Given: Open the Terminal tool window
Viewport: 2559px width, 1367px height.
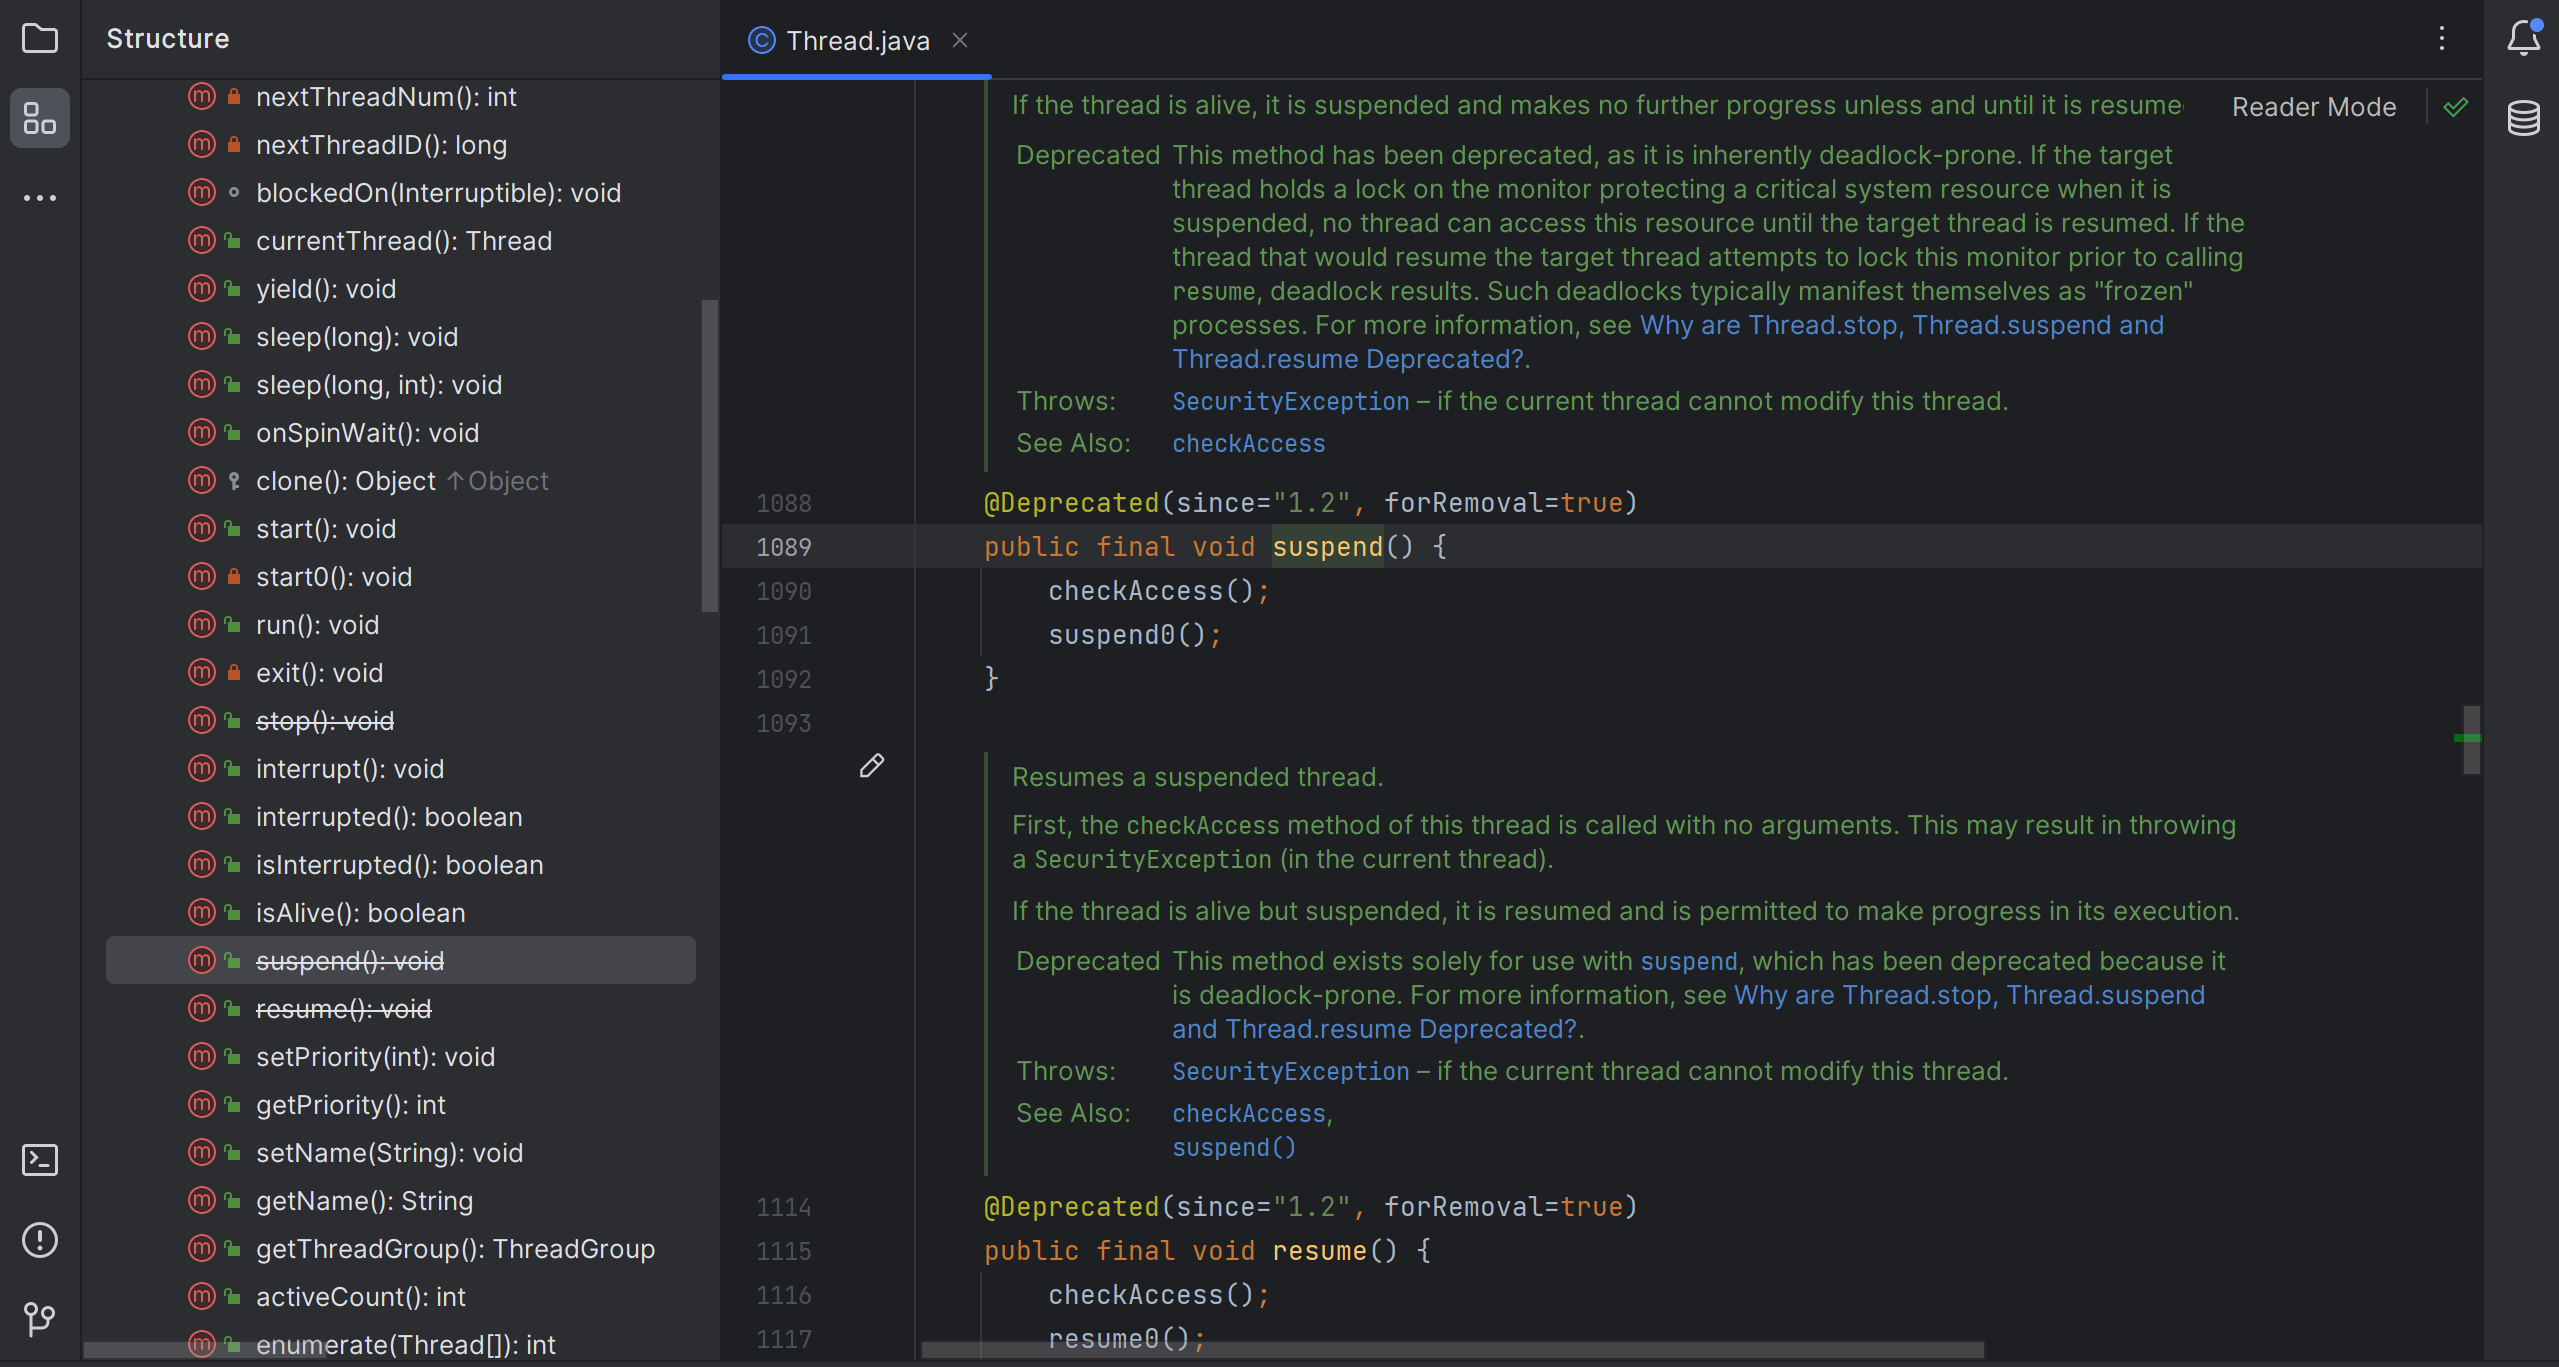Looking at the screenshot, I should [40, 1160].
